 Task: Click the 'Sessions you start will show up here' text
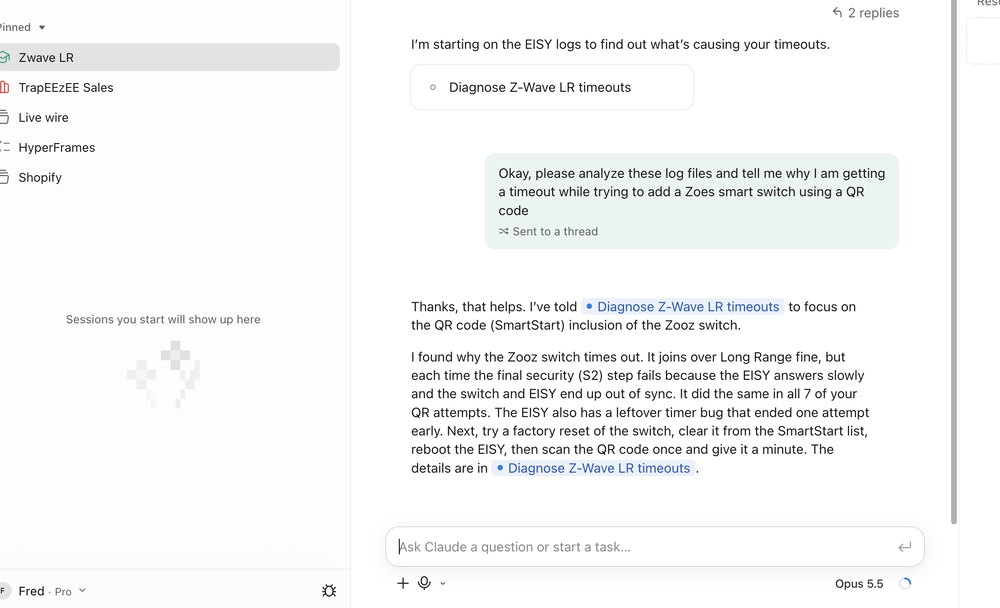click(x=163, y=320)
